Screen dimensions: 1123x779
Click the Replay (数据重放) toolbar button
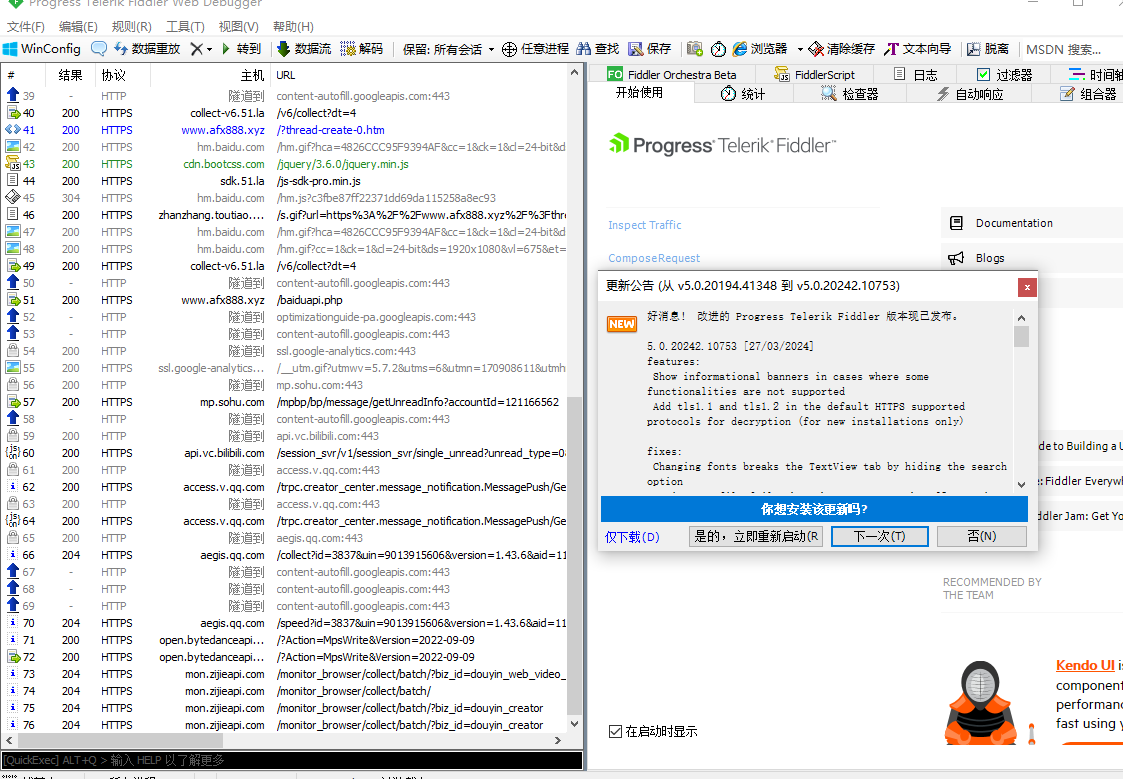point(147,48)
